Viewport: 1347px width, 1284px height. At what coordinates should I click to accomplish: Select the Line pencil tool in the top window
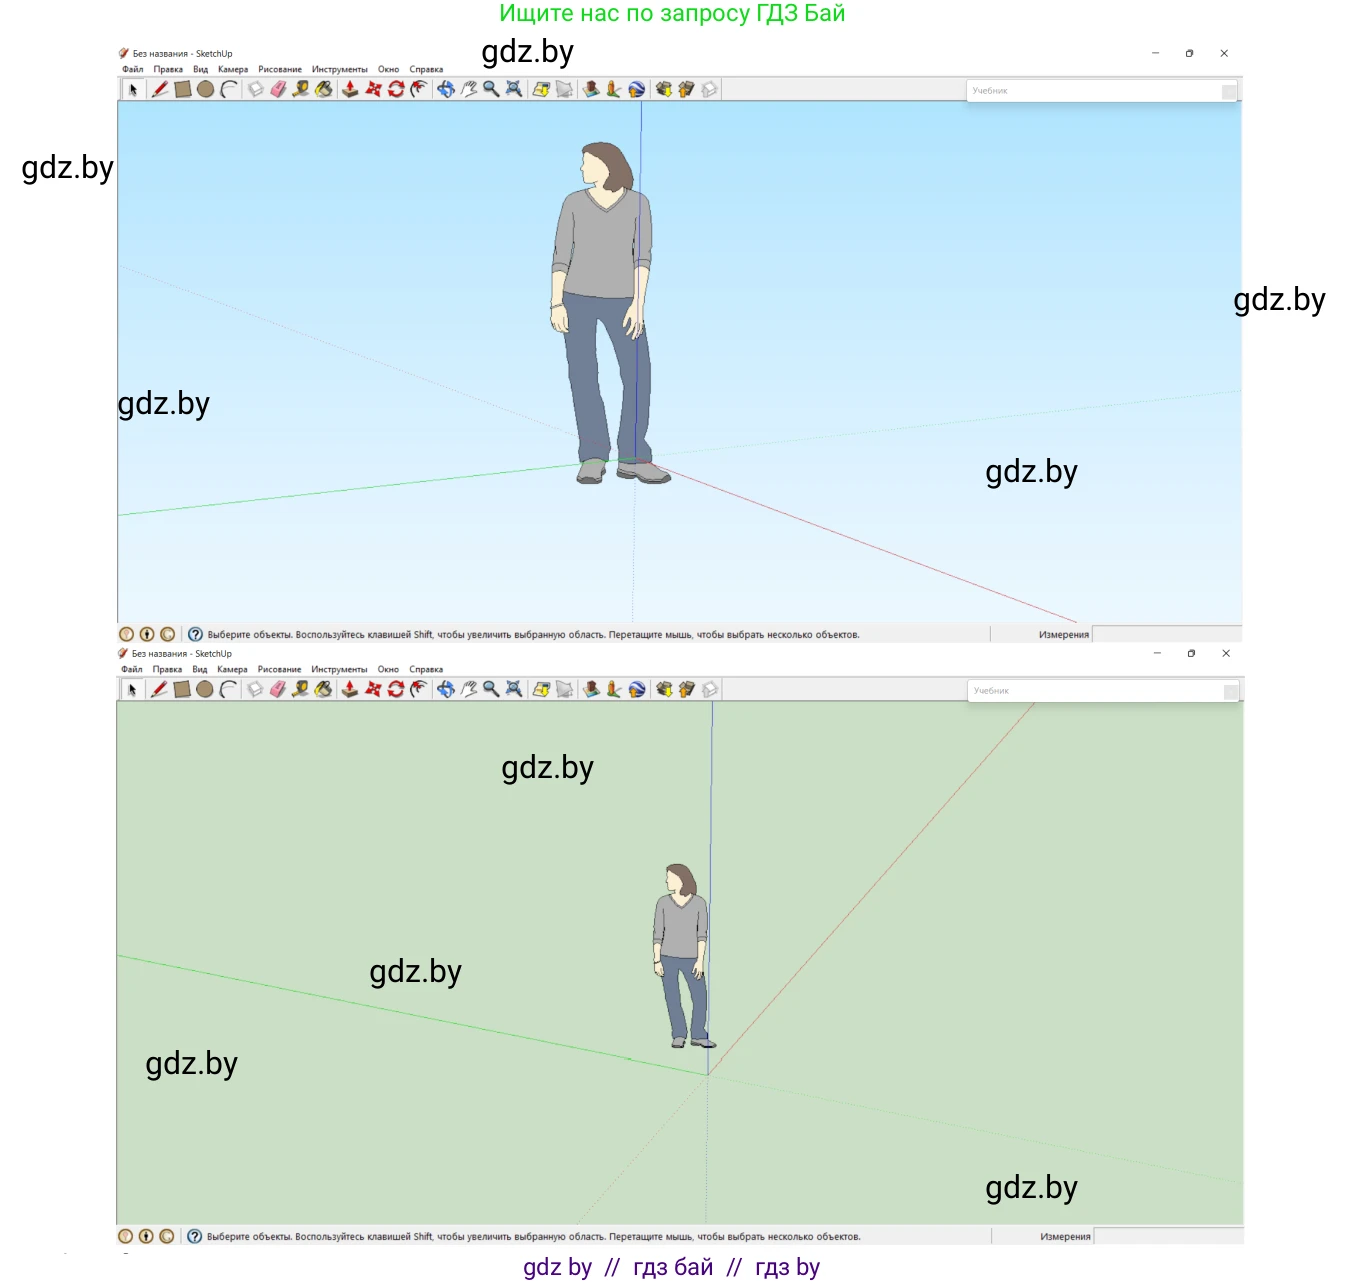coord(160,89)
